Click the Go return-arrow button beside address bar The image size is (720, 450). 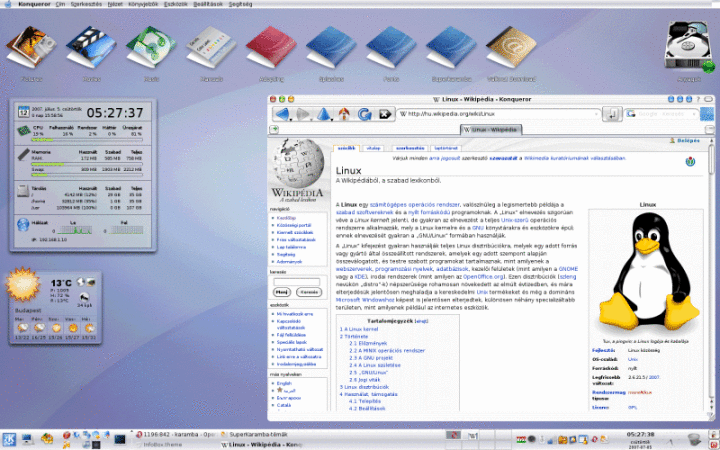pyautogui.click(x=612, y=114)
